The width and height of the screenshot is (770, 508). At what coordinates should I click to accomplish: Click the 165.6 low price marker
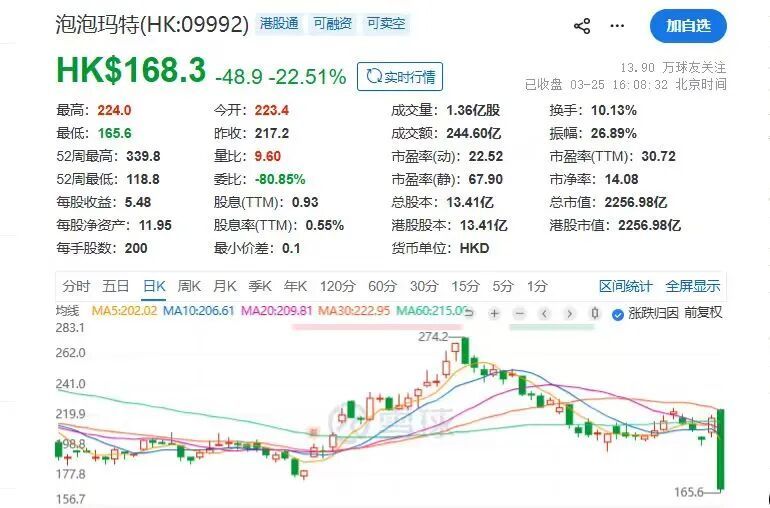pyautogui.click(x=689, y=492)
